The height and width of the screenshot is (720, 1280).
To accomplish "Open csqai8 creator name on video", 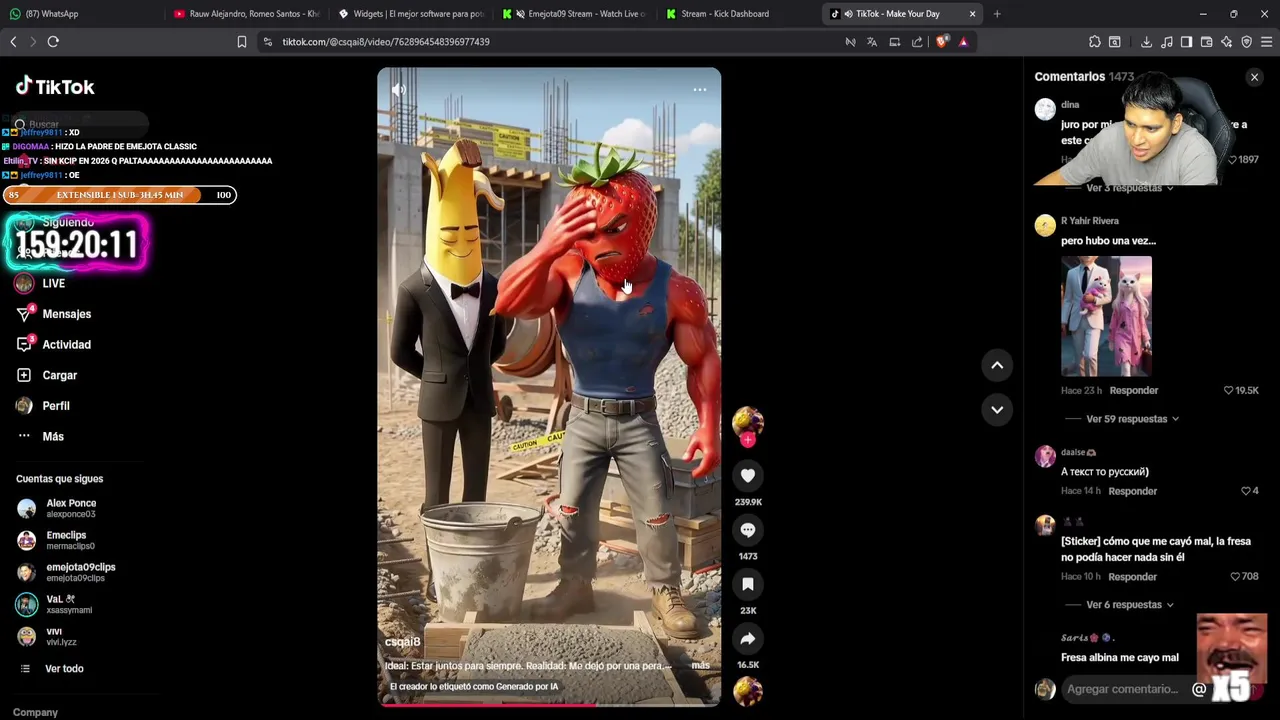I will [x=402, y=642].
